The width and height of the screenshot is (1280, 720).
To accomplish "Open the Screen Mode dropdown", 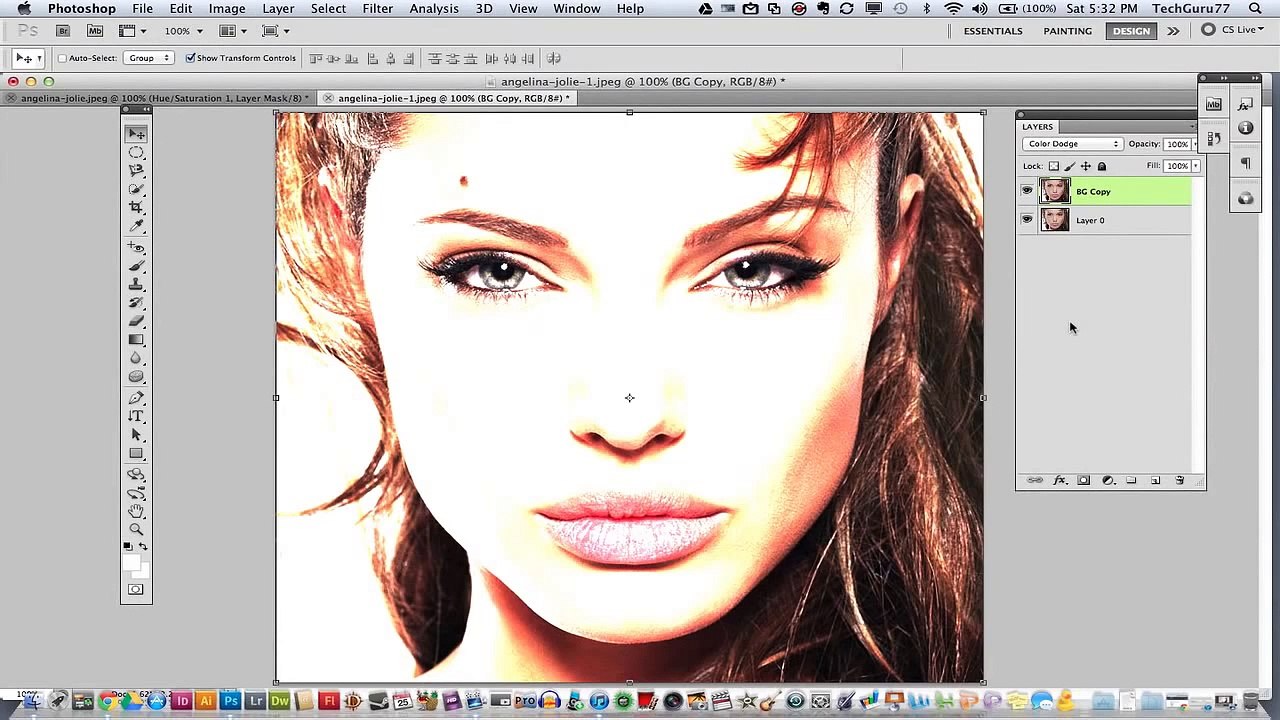I will 275,31.
